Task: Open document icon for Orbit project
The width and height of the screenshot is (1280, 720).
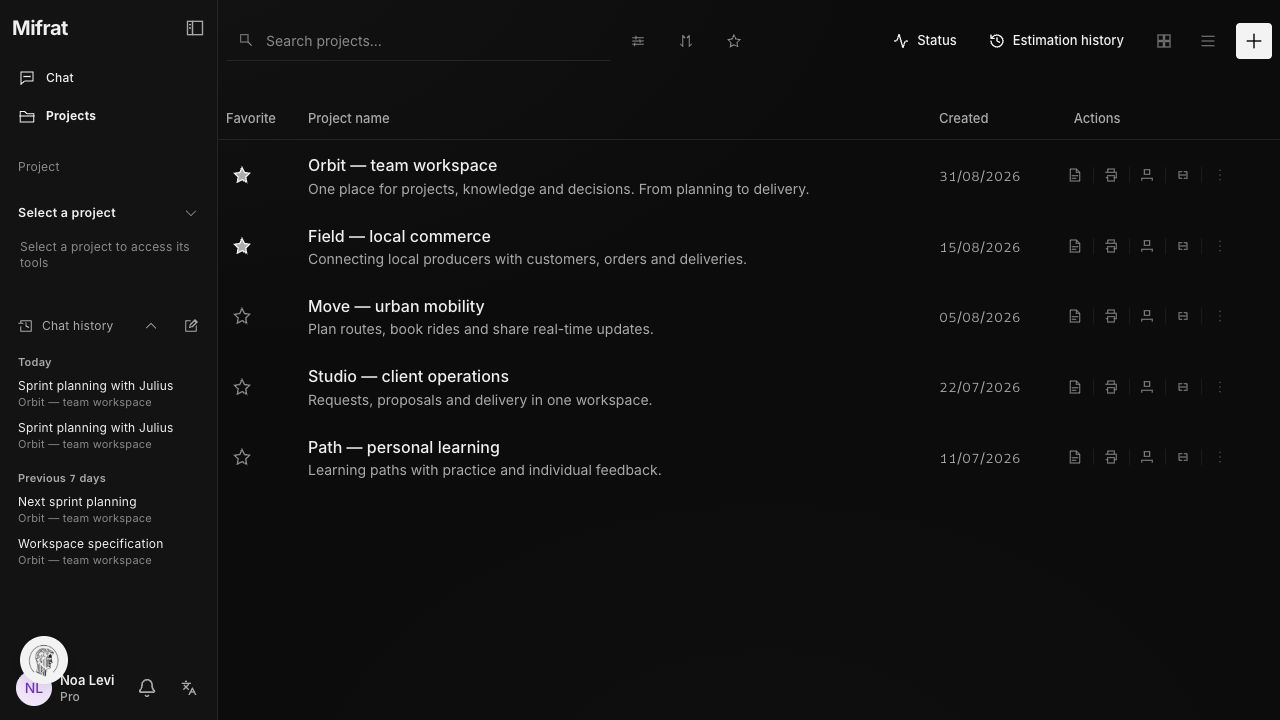Action: 1075,176
